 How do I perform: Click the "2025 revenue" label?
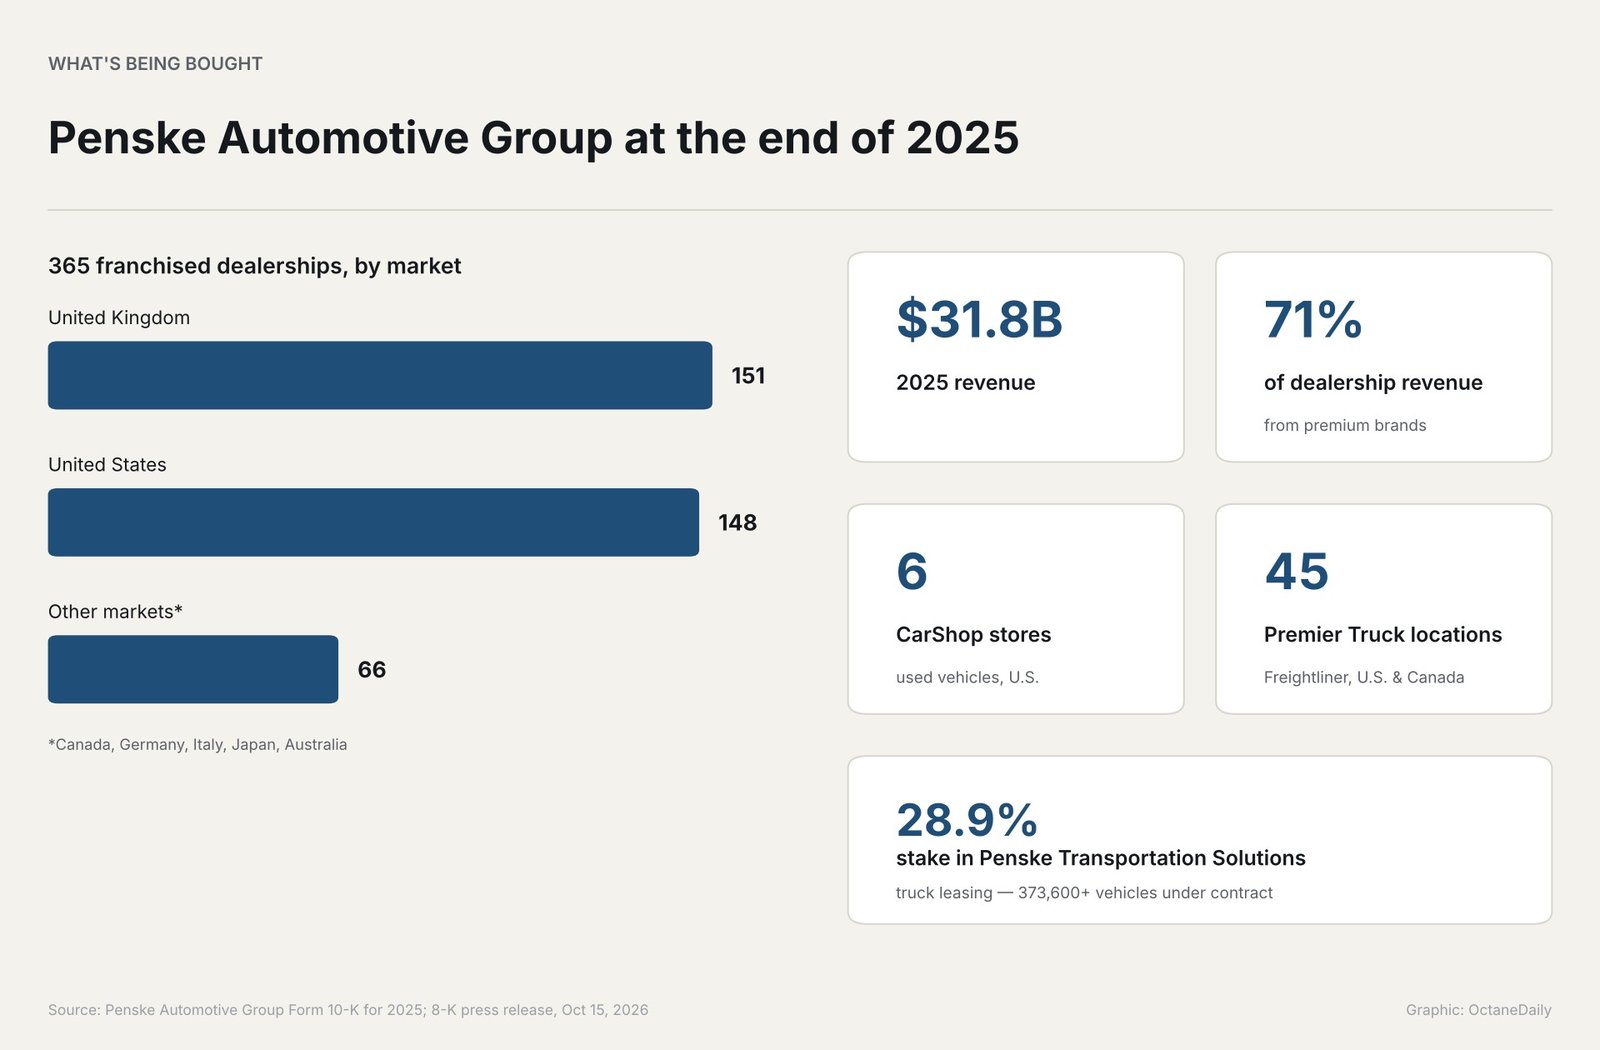pyautogui.click(x=965, y=383)
